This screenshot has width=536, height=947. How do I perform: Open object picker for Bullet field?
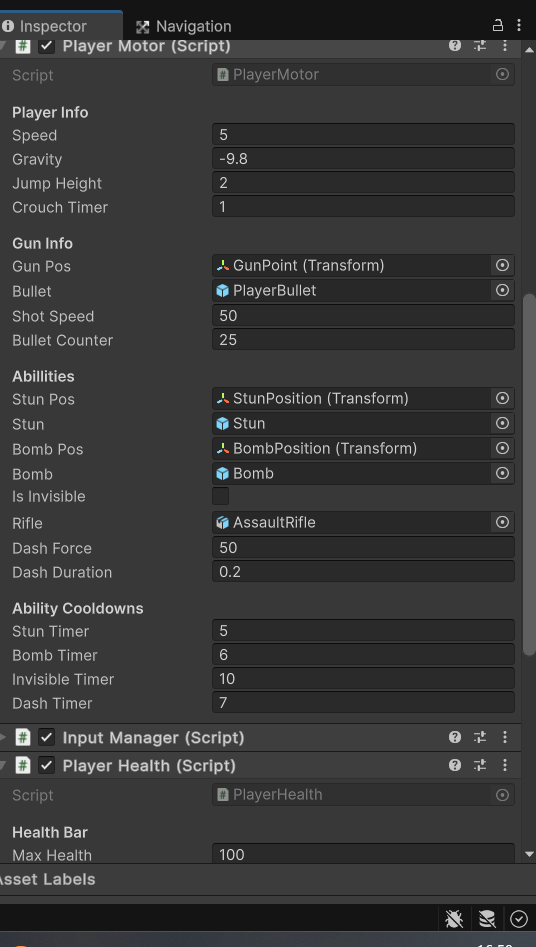(x=502, y=291)
